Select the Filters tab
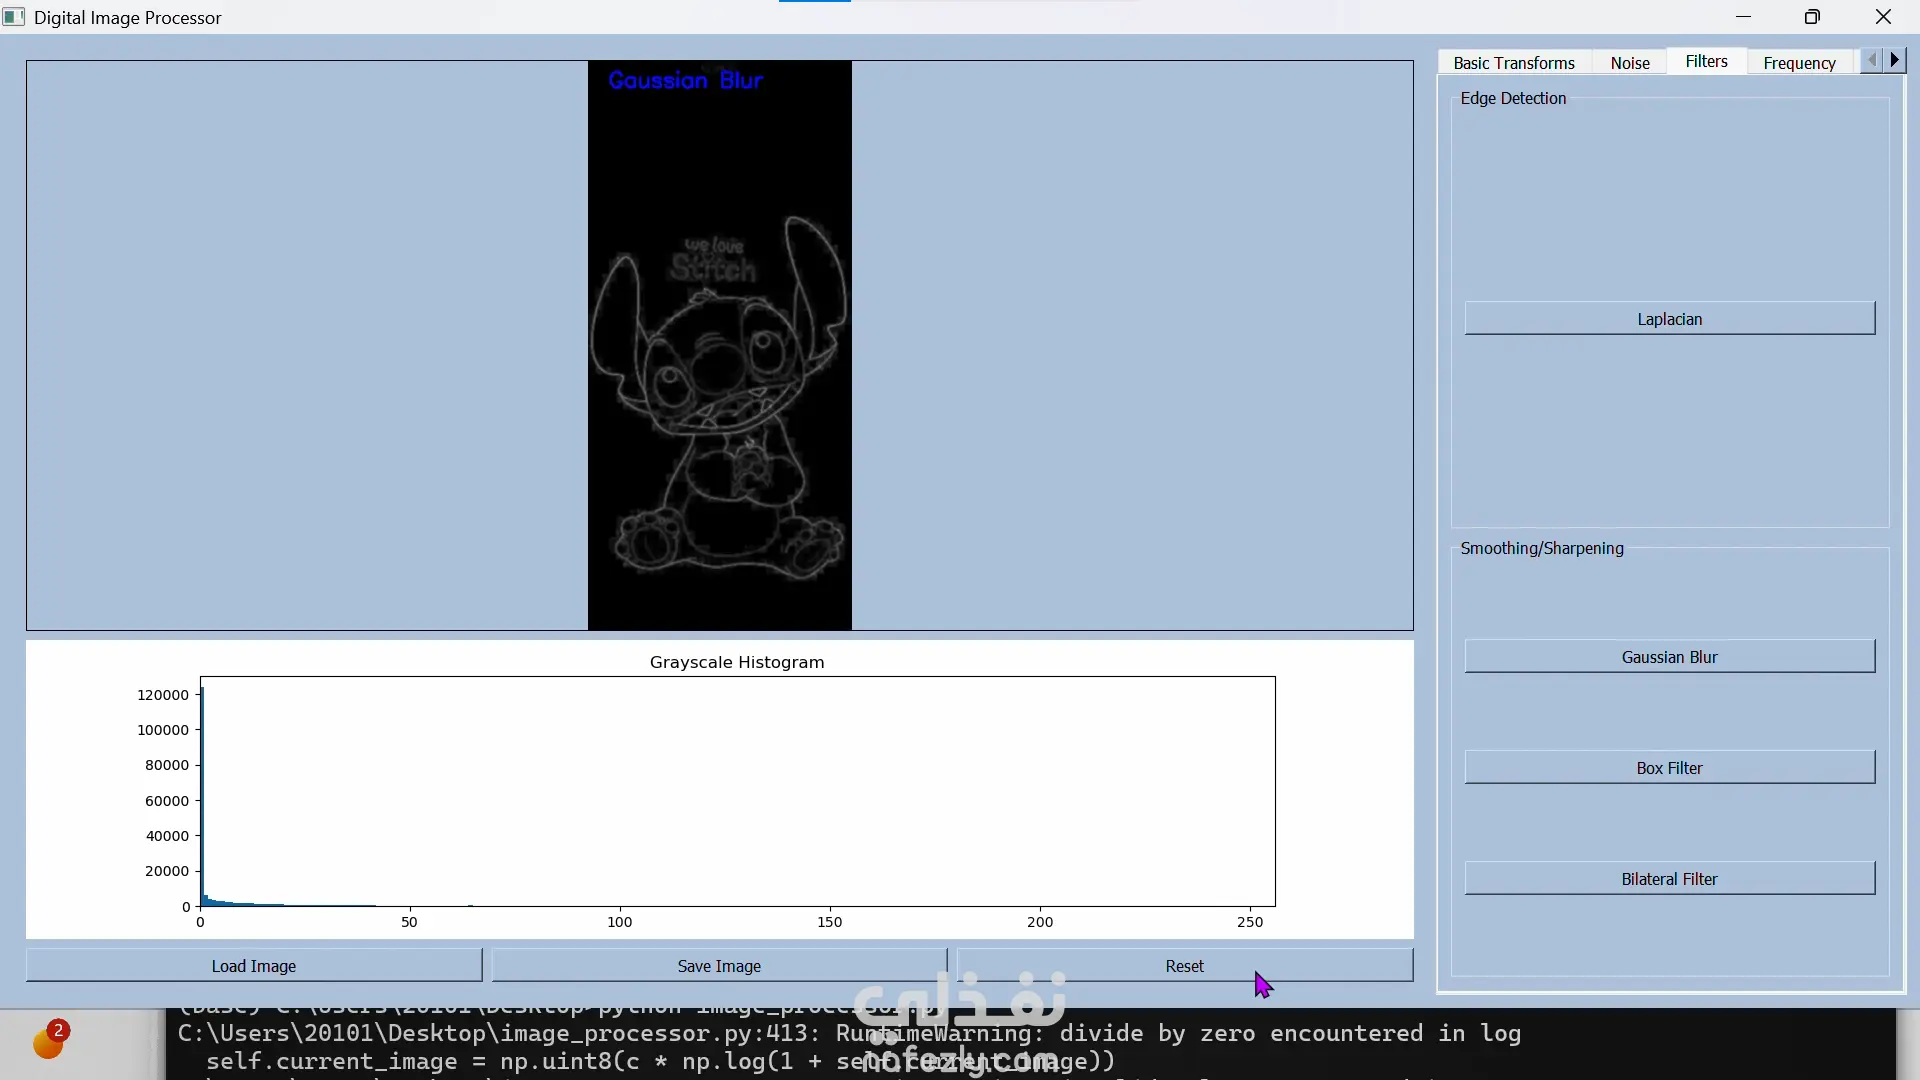This screenshot has width=1920, height=1080. pyautogui.click(x=1705, y=61)
